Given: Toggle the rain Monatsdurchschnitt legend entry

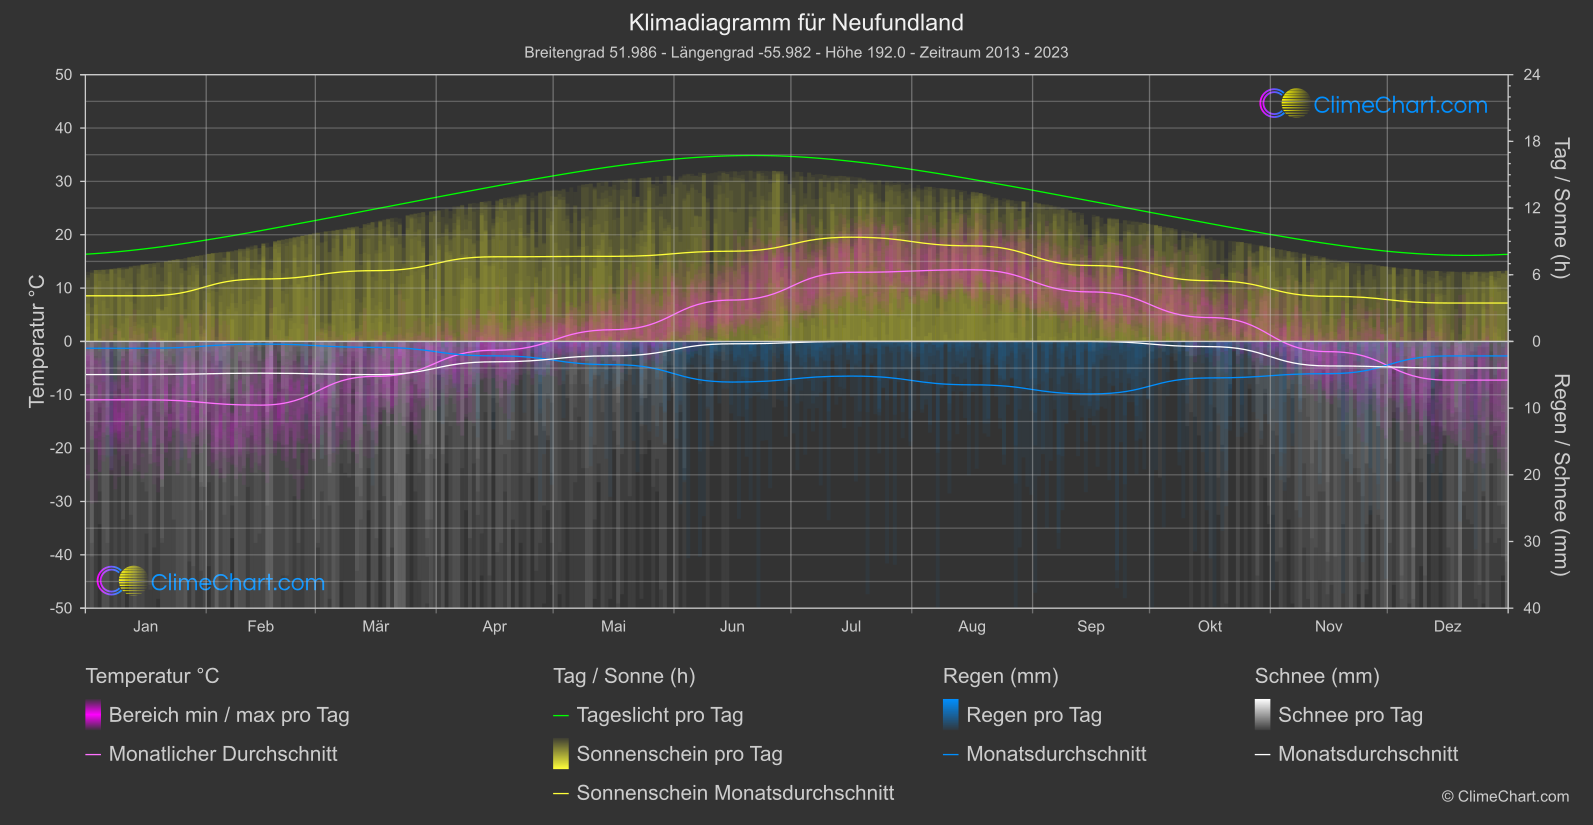Looking at the screenshot, I should (x=1055, y=754).
